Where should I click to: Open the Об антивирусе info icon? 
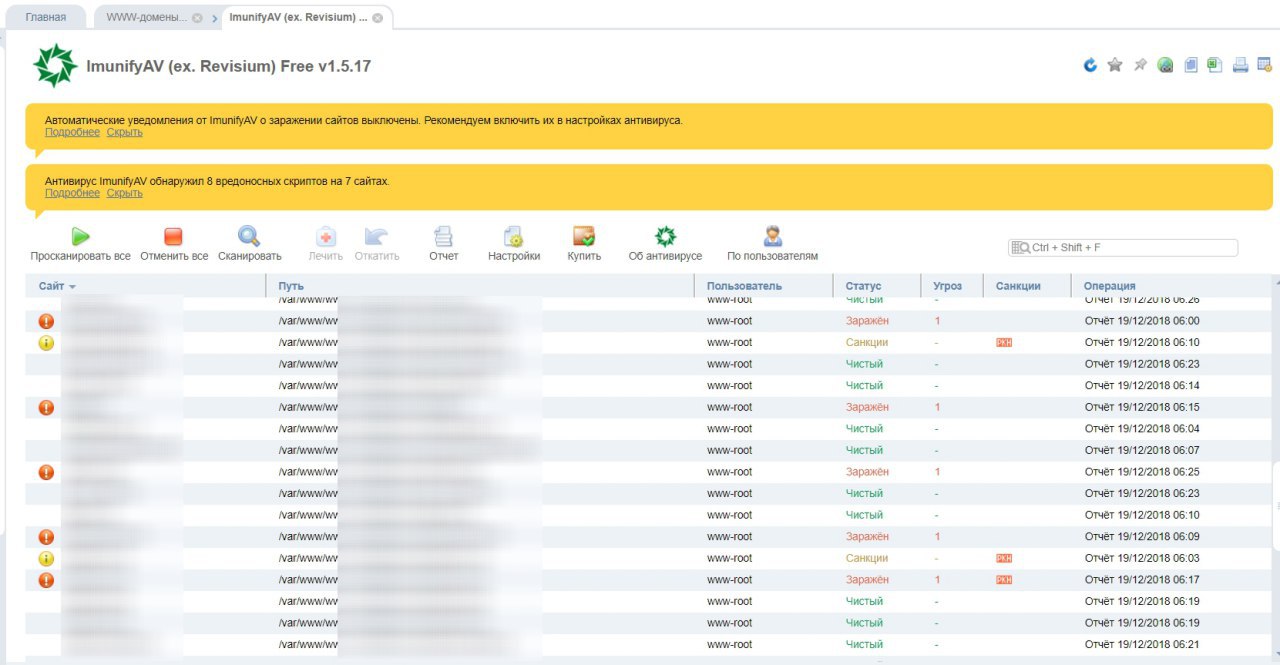[x=665, y=237]
